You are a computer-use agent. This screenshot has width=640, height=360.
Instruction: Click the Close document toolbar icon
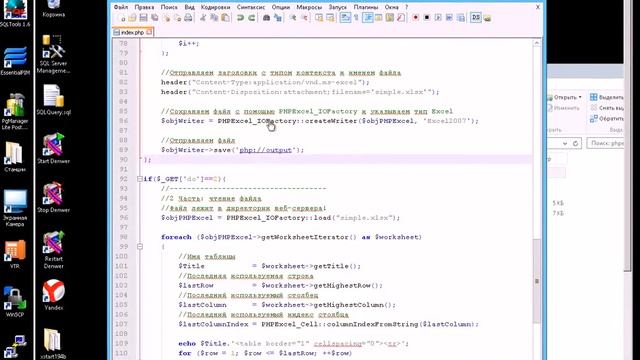click(x=166, y=18)
